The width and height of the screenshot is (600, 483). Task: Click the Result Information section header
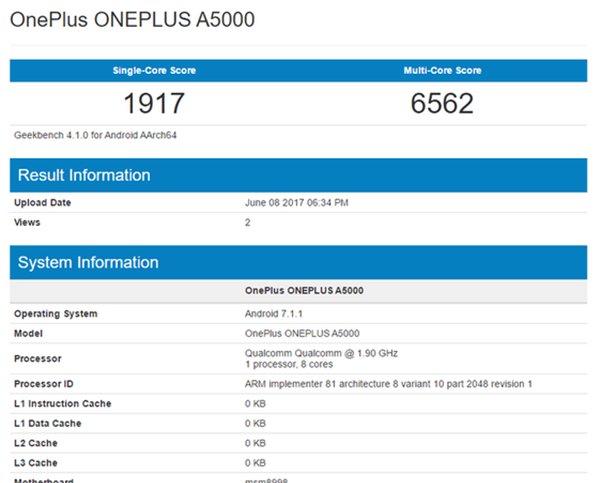[x=85, y=175]
